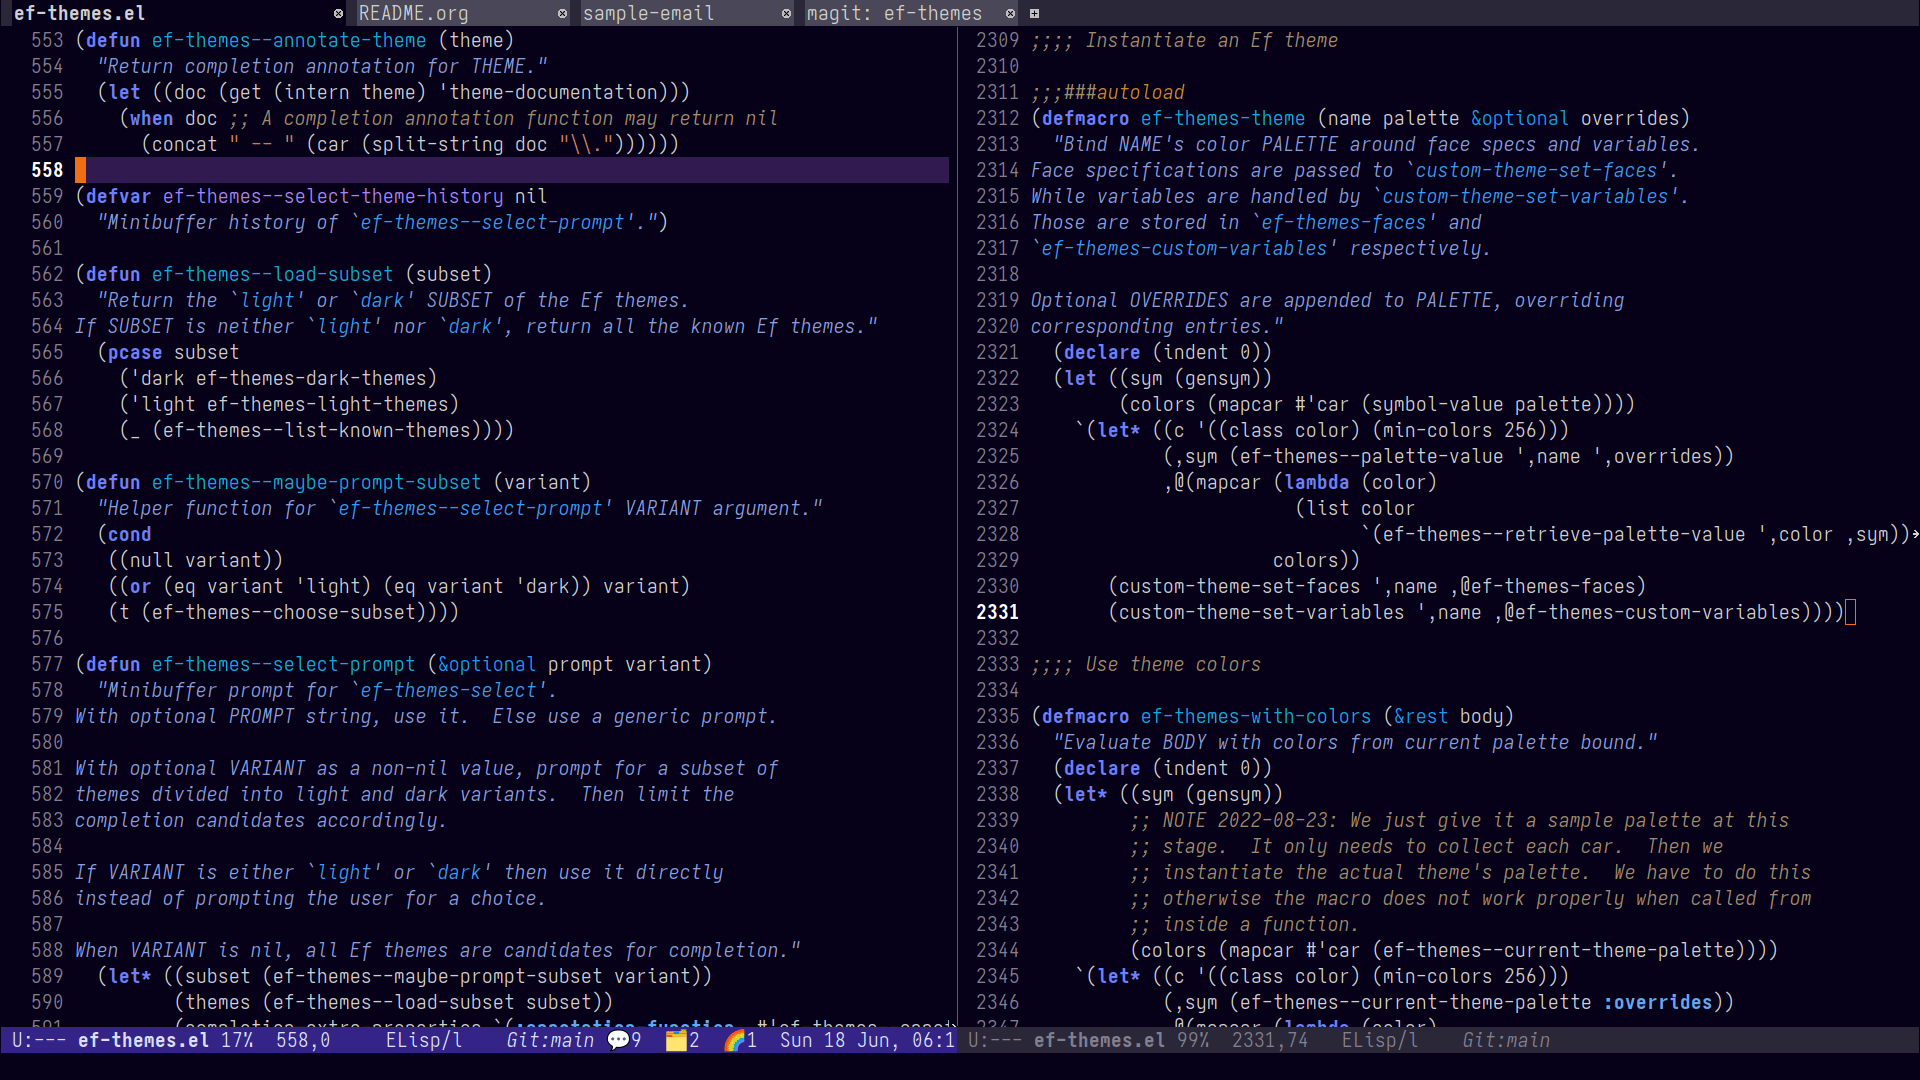Screen dimensions: 1920x1080
Task: Click ef-themes--select-theme-history variable name
Action: (x=333, y=196)
